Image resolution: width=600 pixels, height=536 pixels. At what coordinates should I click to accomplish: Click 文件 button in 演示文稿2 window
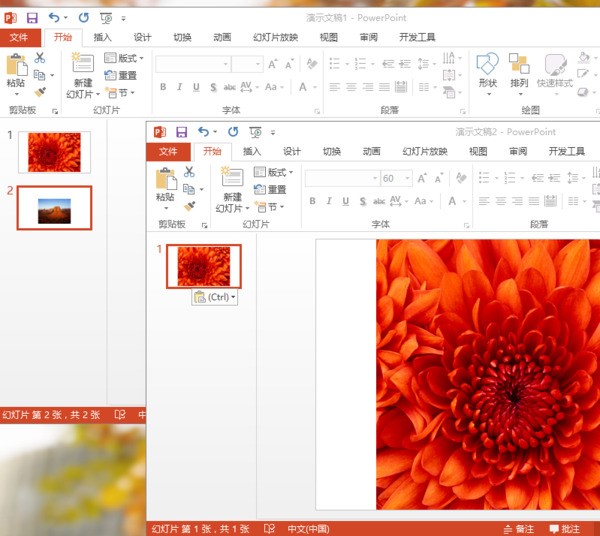167,152
